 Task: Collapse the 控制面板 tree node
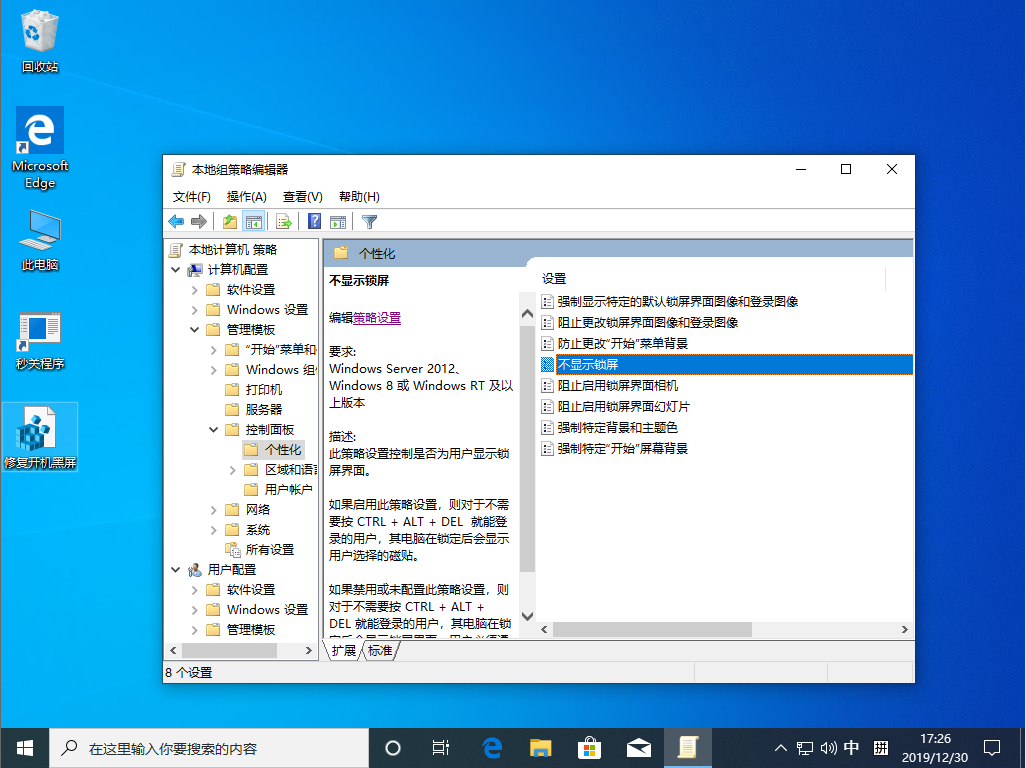coord(212,429)
